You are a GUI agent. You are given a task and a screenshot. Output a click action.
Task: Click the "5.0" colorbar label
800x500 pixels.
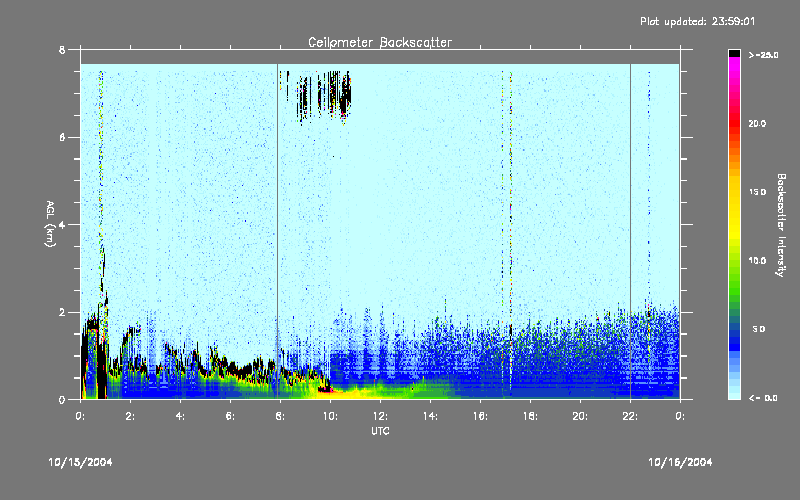coord(759,329)
